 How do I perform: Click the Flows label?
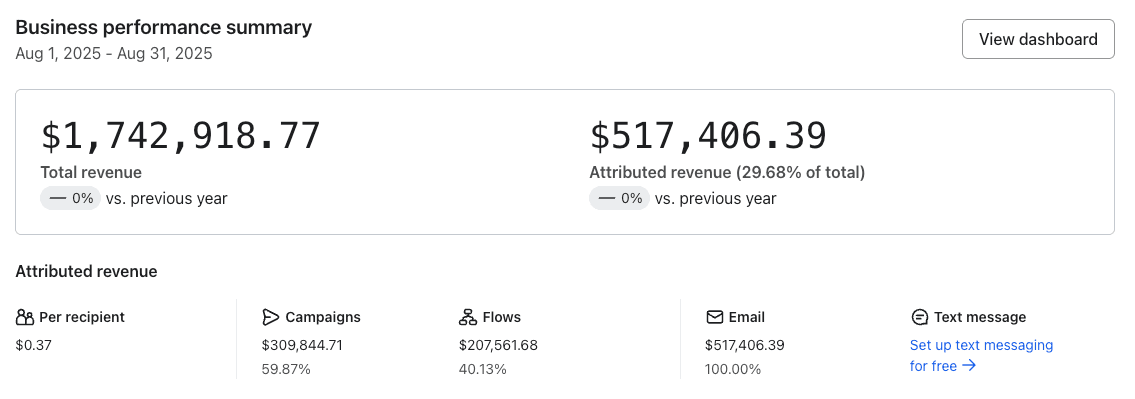coord(502,317)
